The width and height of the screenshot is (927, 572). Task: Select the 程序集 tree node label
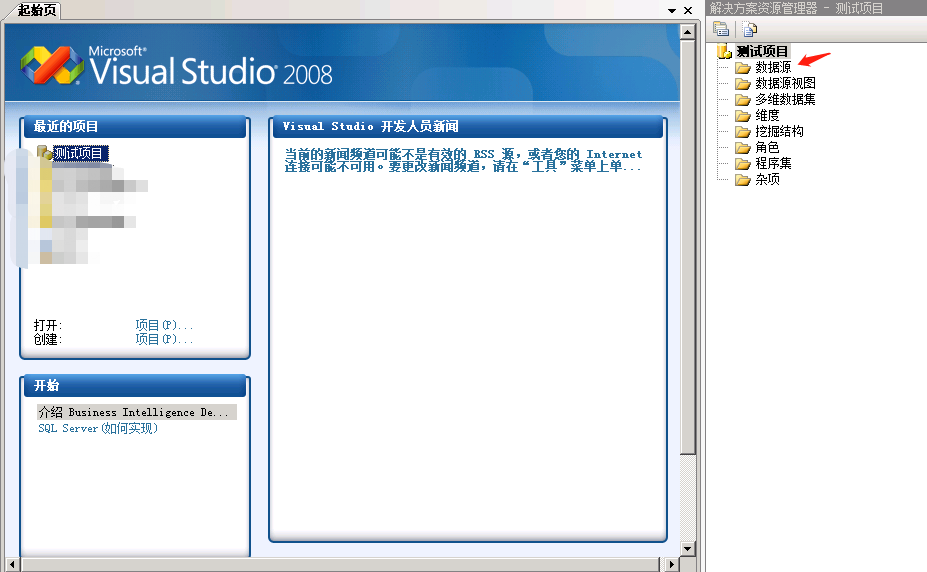[x=773, y=163]
